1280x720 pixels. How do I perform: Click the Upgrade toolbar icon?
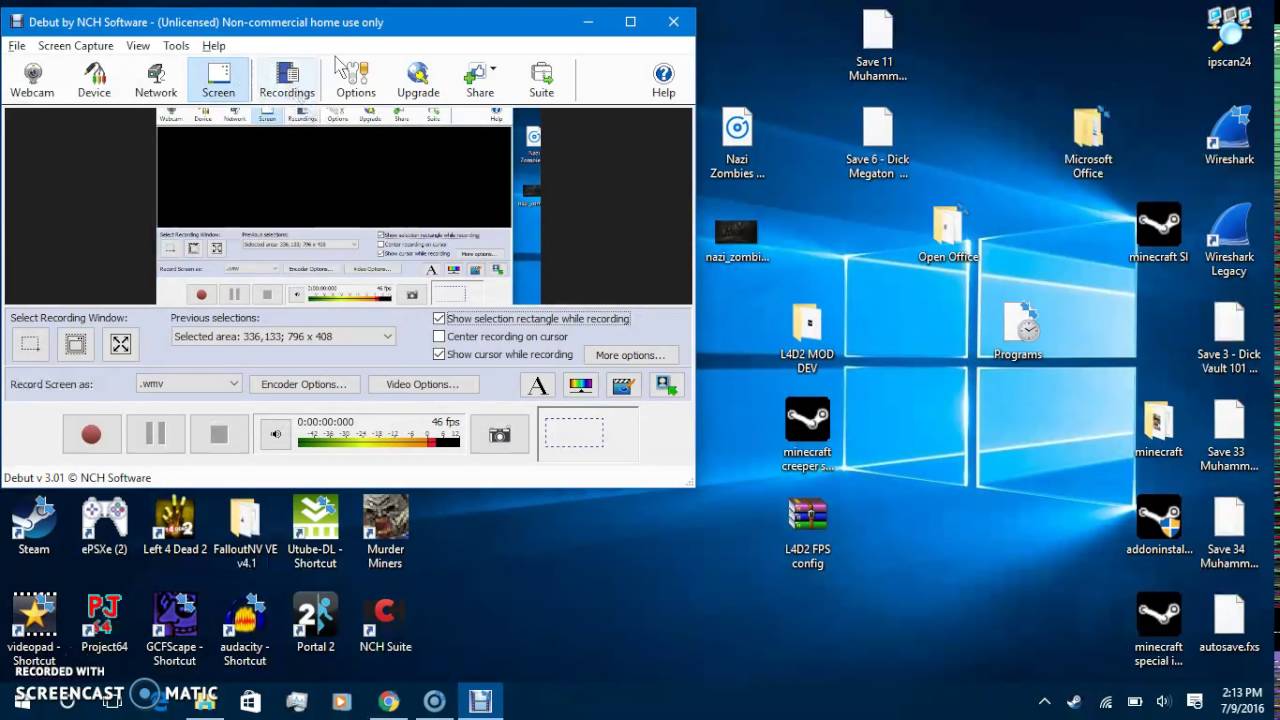pyautogui.click(x=418, y=80)
